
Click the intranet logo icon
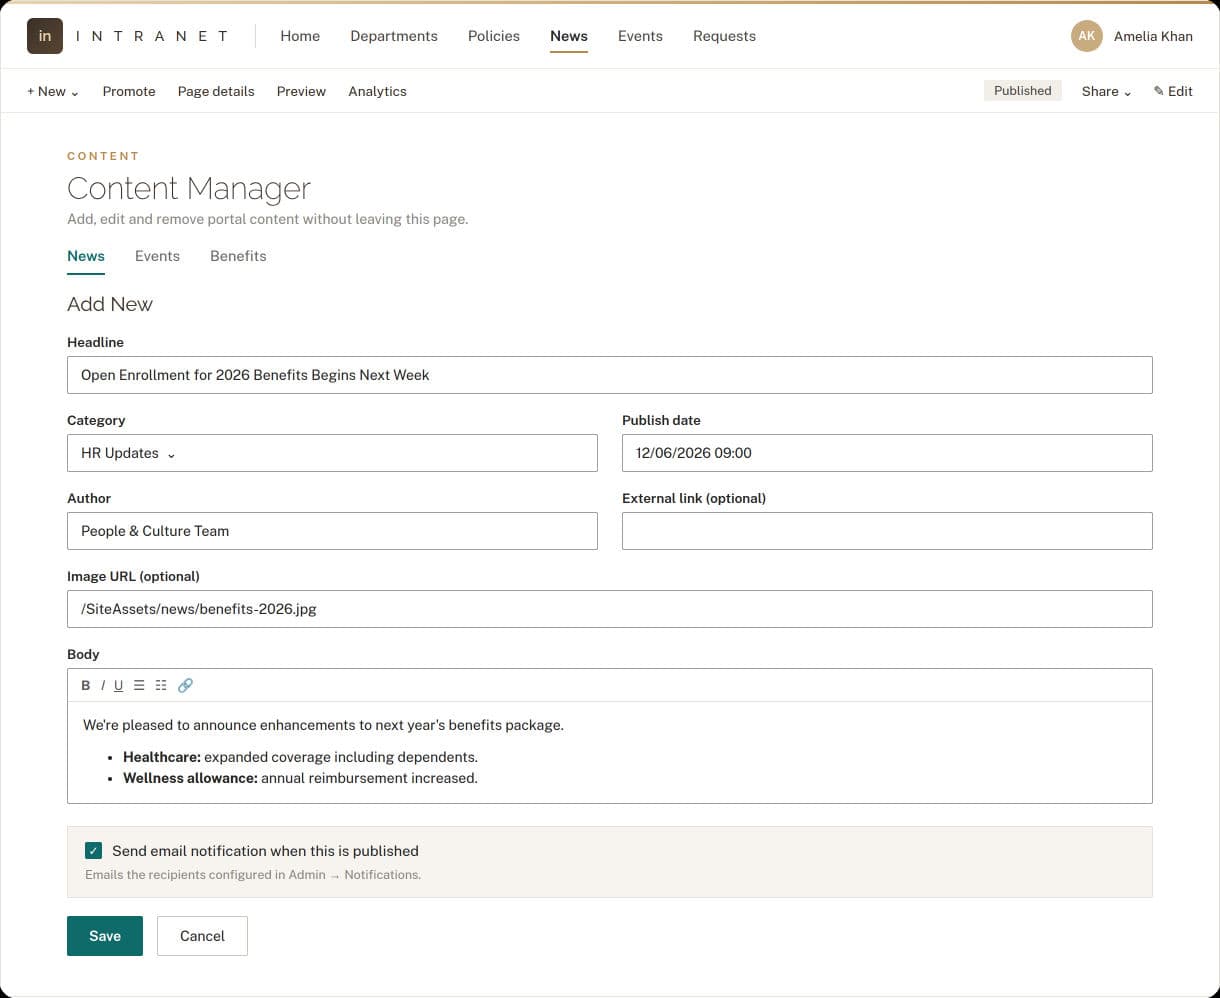coord(45,36)
